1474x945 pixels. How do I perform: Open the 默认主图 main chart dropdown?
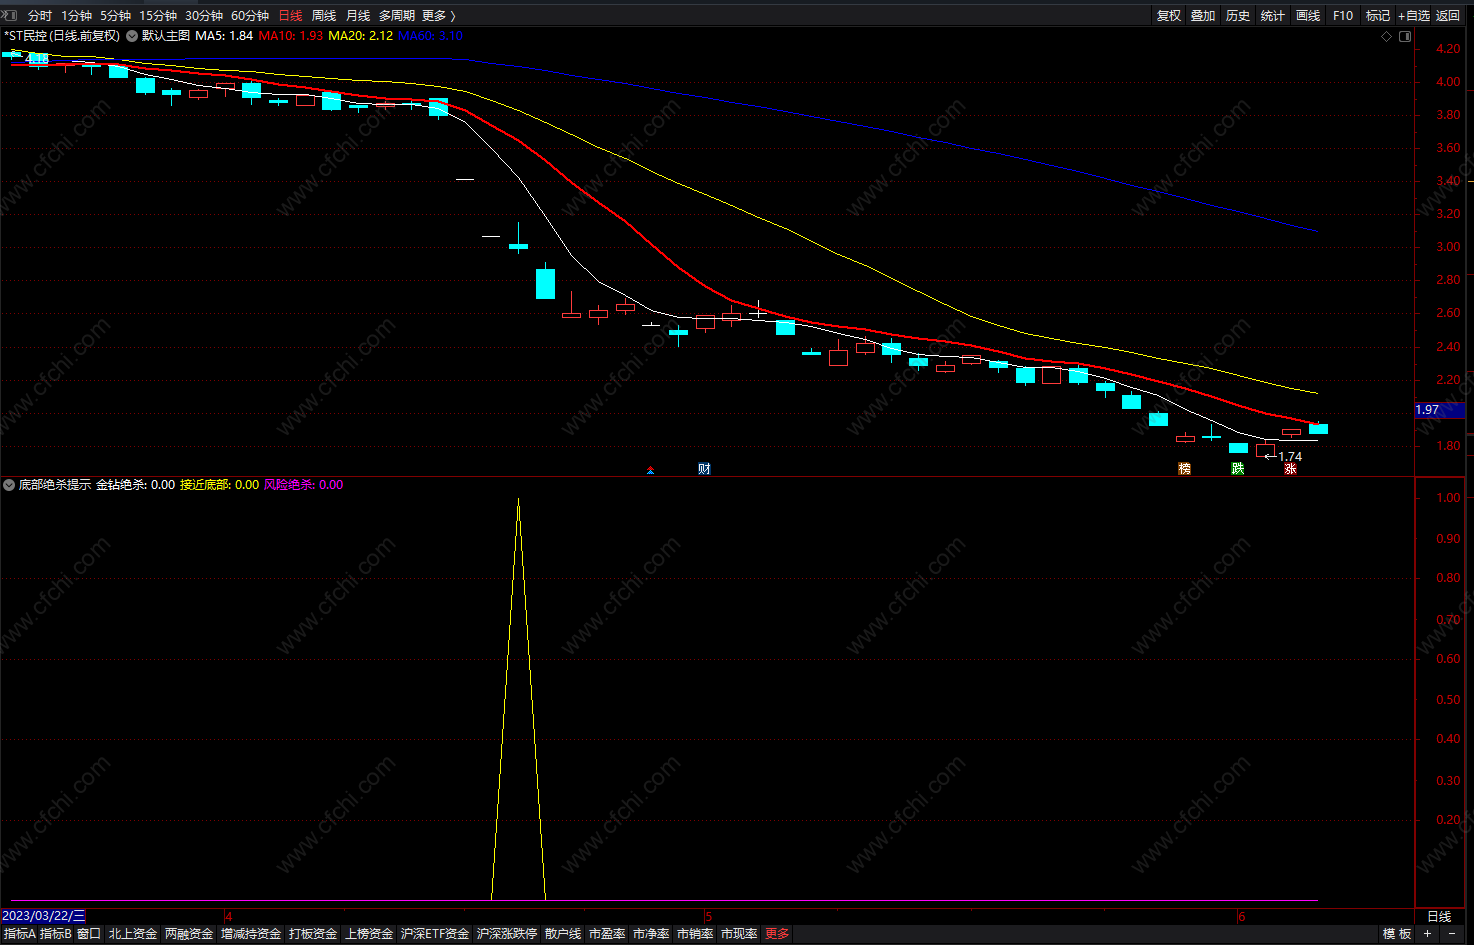[x=132, y=36]
